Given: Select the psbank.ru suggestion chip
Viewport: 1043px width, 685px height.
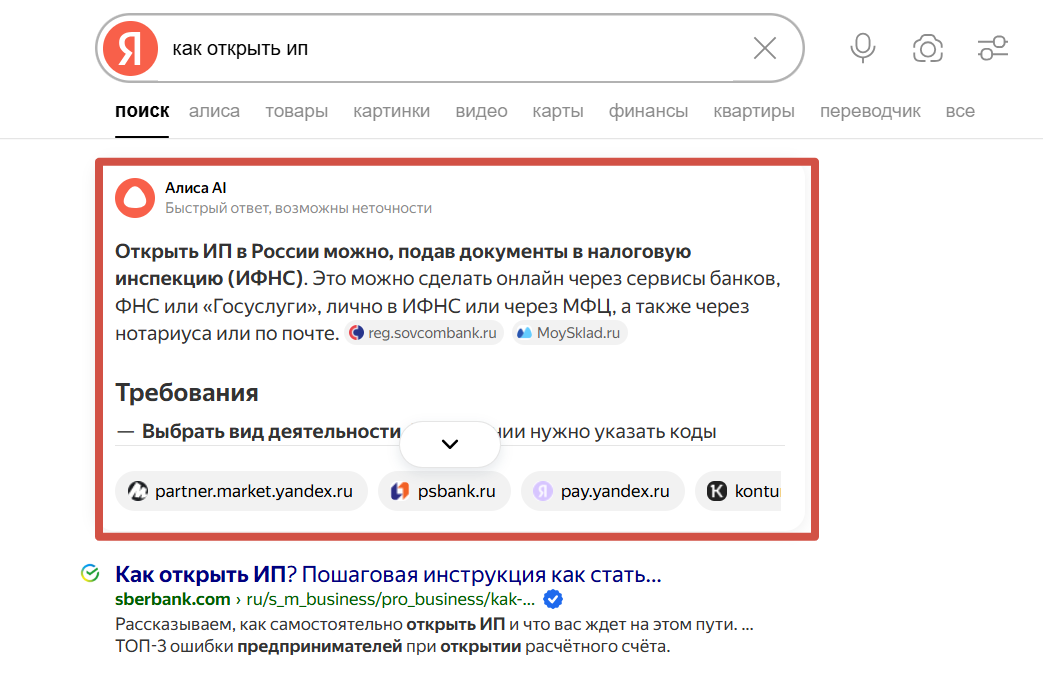Looking at the screenshot, I should [x=444, y=490].
